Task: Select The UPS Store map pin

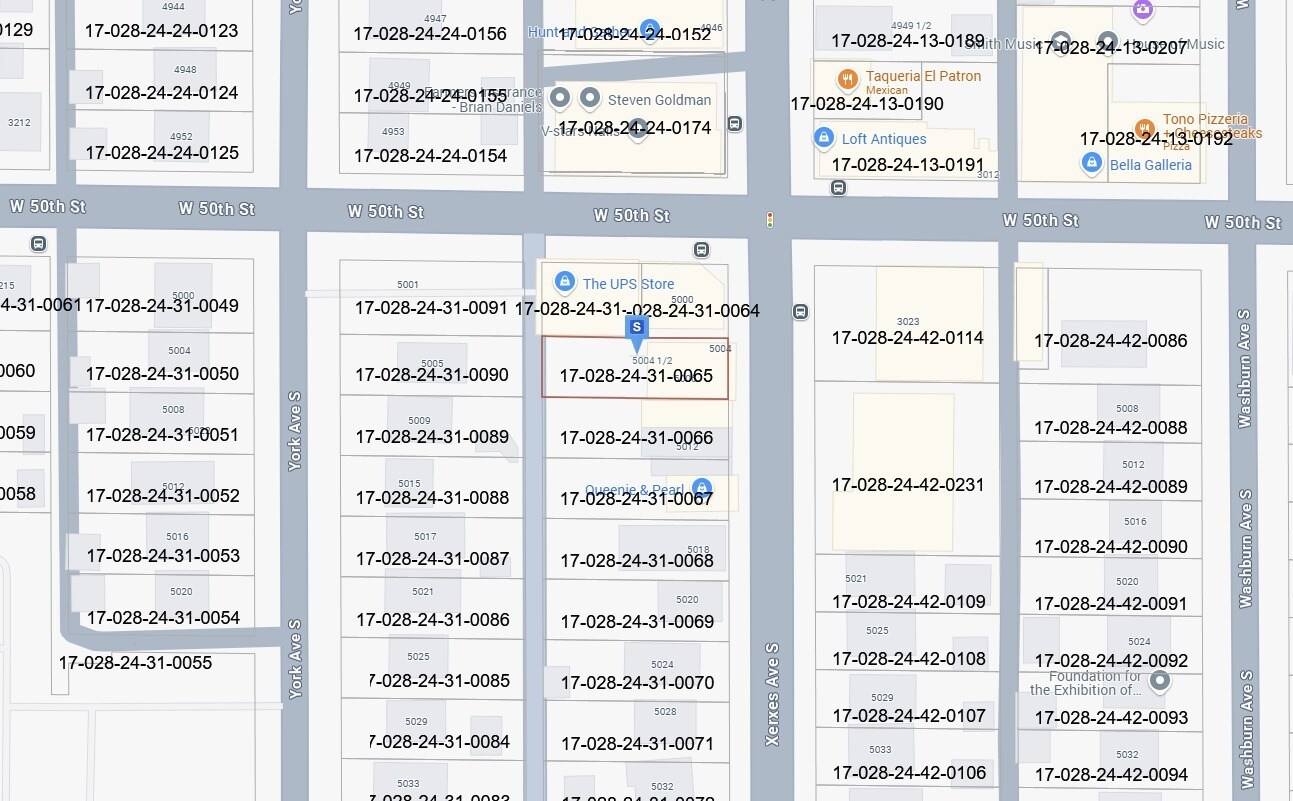Action: pos(565,282)
